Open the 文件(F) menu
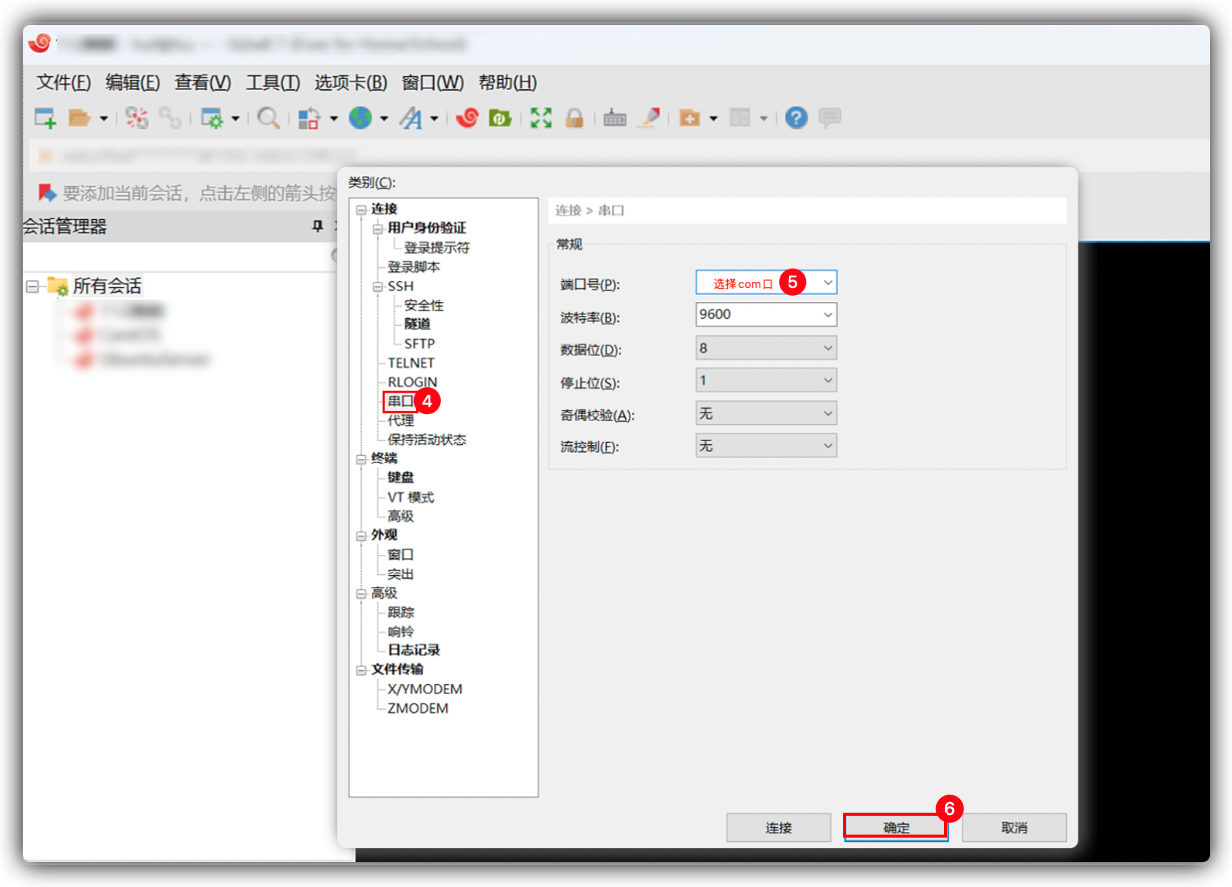 click(x=63, y=82)
